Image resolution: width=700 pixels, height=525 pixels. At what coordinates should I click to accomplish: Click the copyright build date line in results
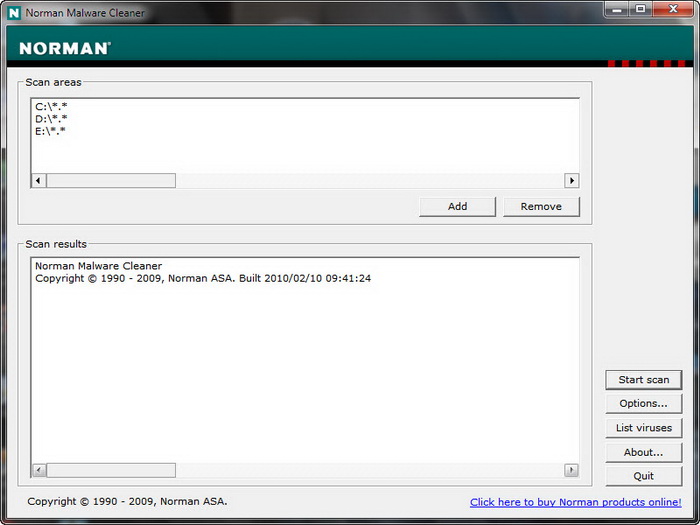(203, 279)
